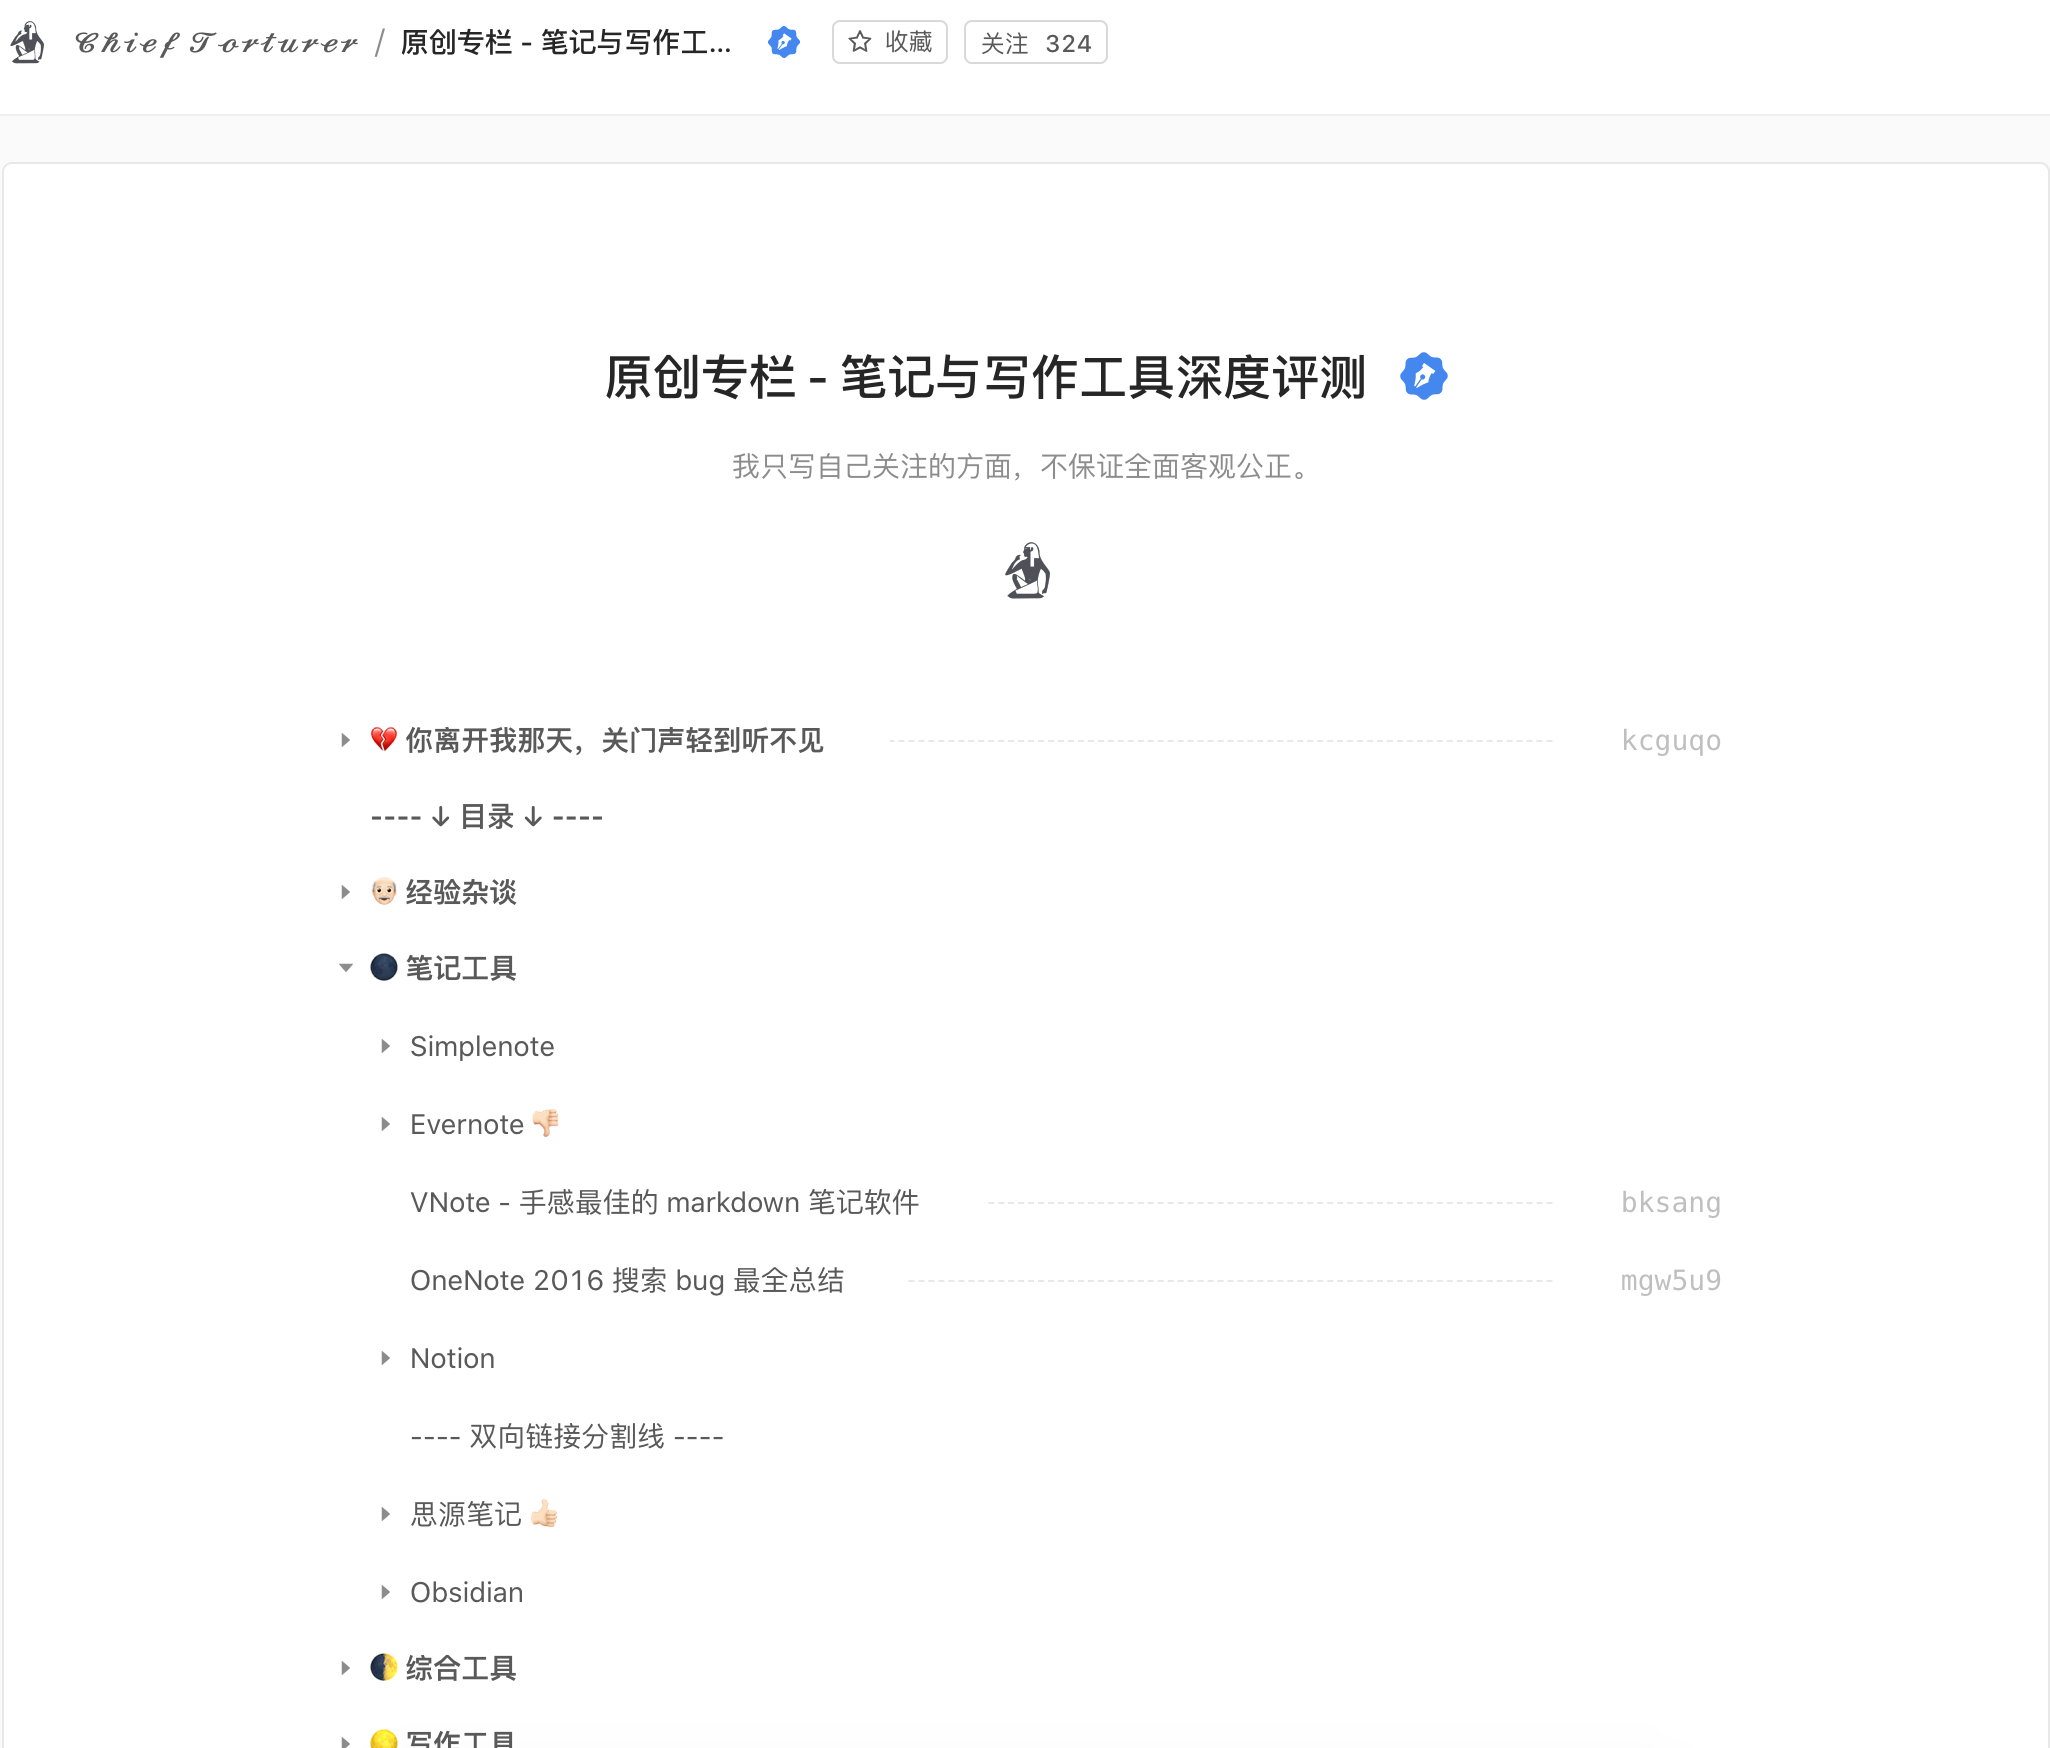Viewport: 2050px width, 1748px height.
Task: Click the mgw5u9 slug text
Action: [x=1671, y=1280]
